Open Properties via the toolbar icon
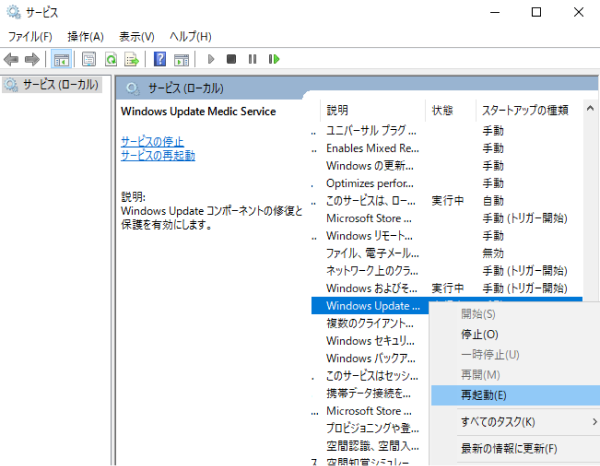The width and height of the screenshot is (600, 466). coord(88,60)
